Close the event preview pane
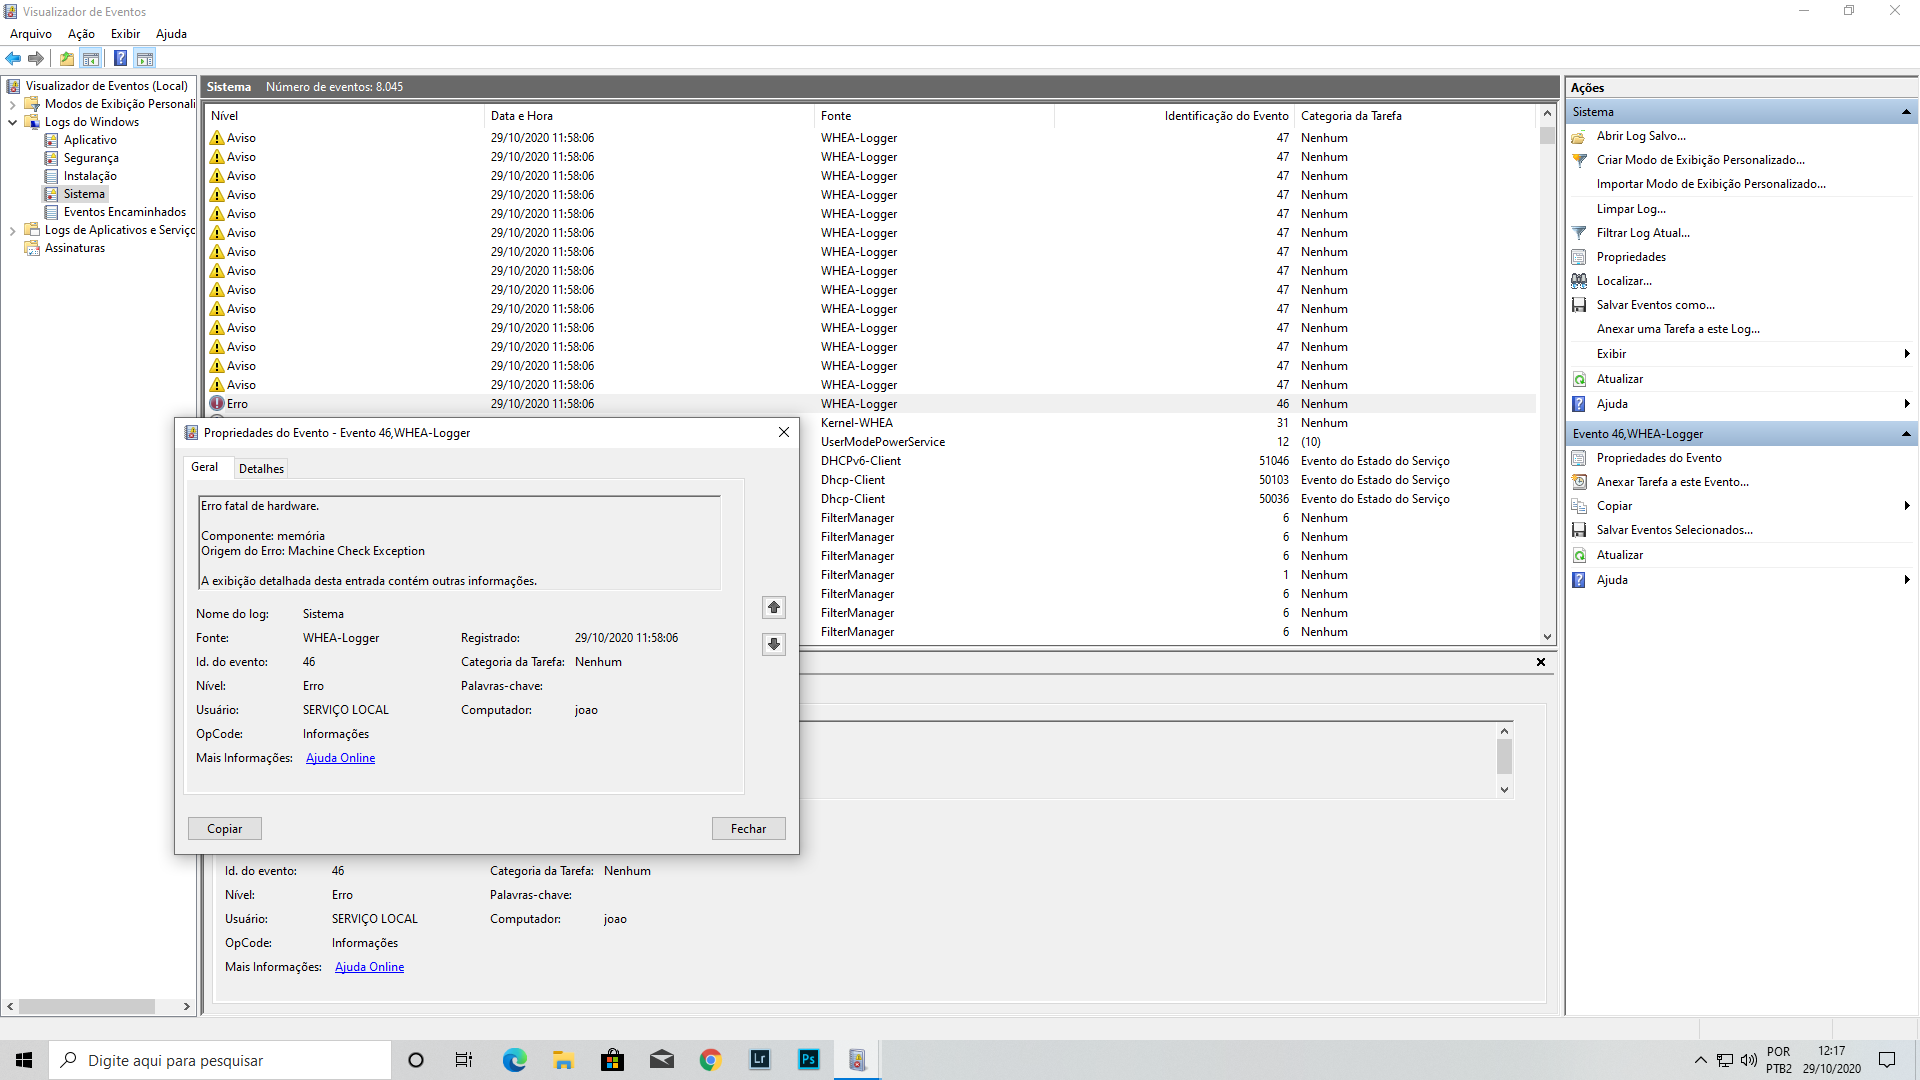 (x=1541, y=662)
